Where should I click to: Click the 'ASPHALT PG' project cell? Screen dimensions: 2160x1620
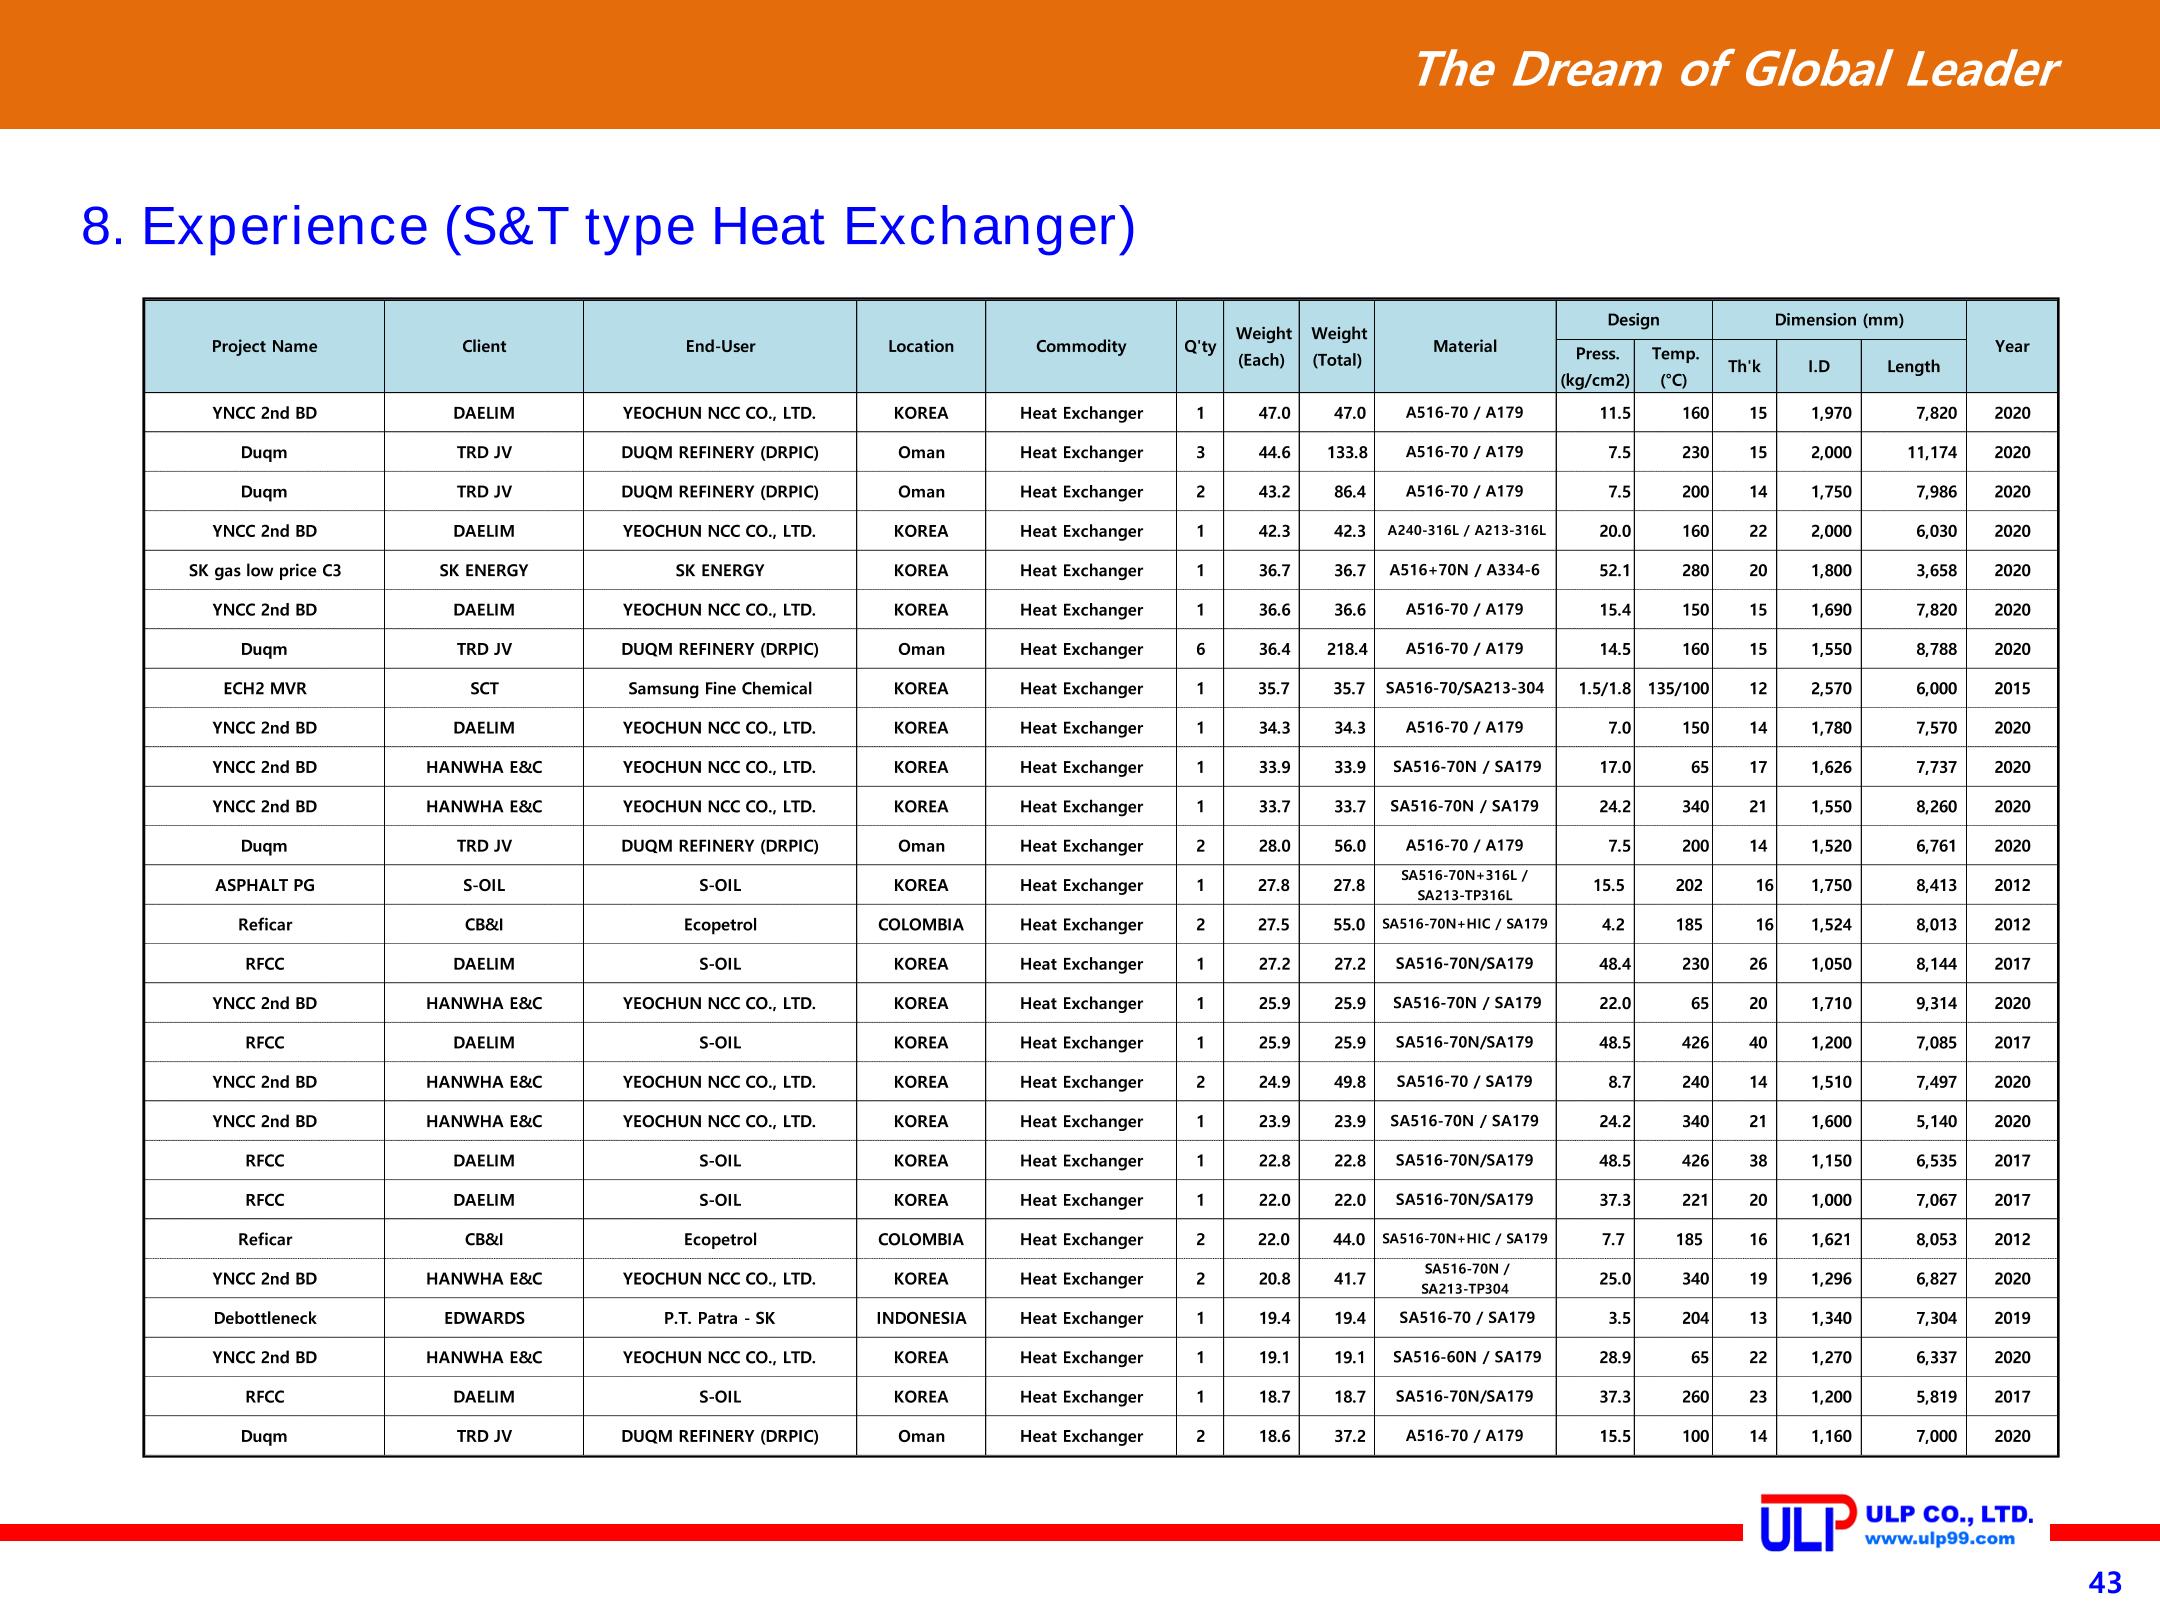click(264, 885)
